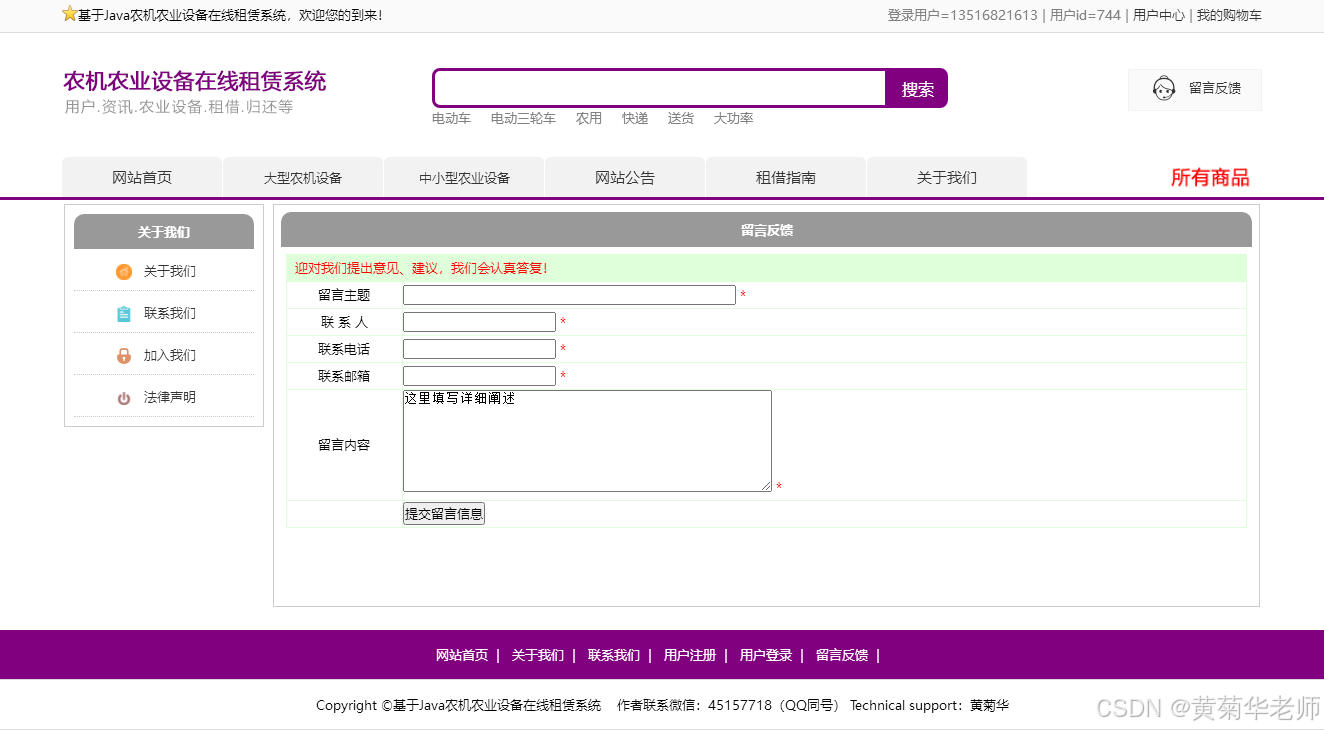Click the red feedback prompt message
Screen dimensions: 1324x730
421,268
